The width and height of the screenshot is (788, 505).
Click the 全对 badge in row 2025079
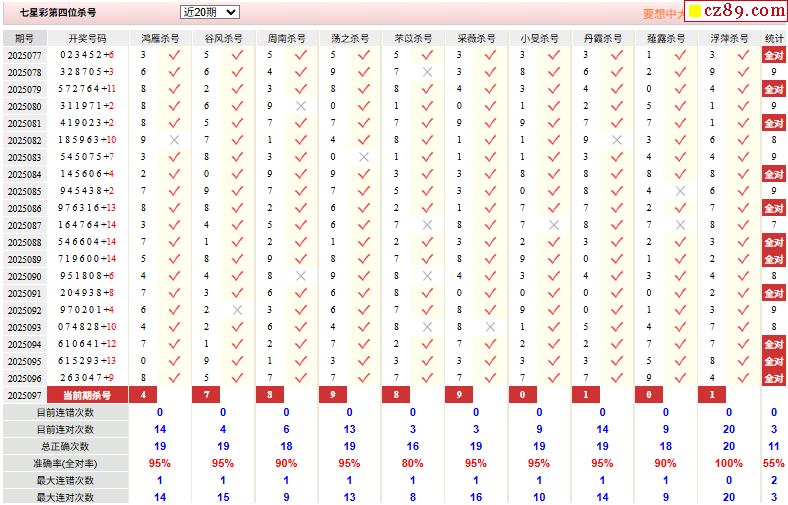coord(774,89)
